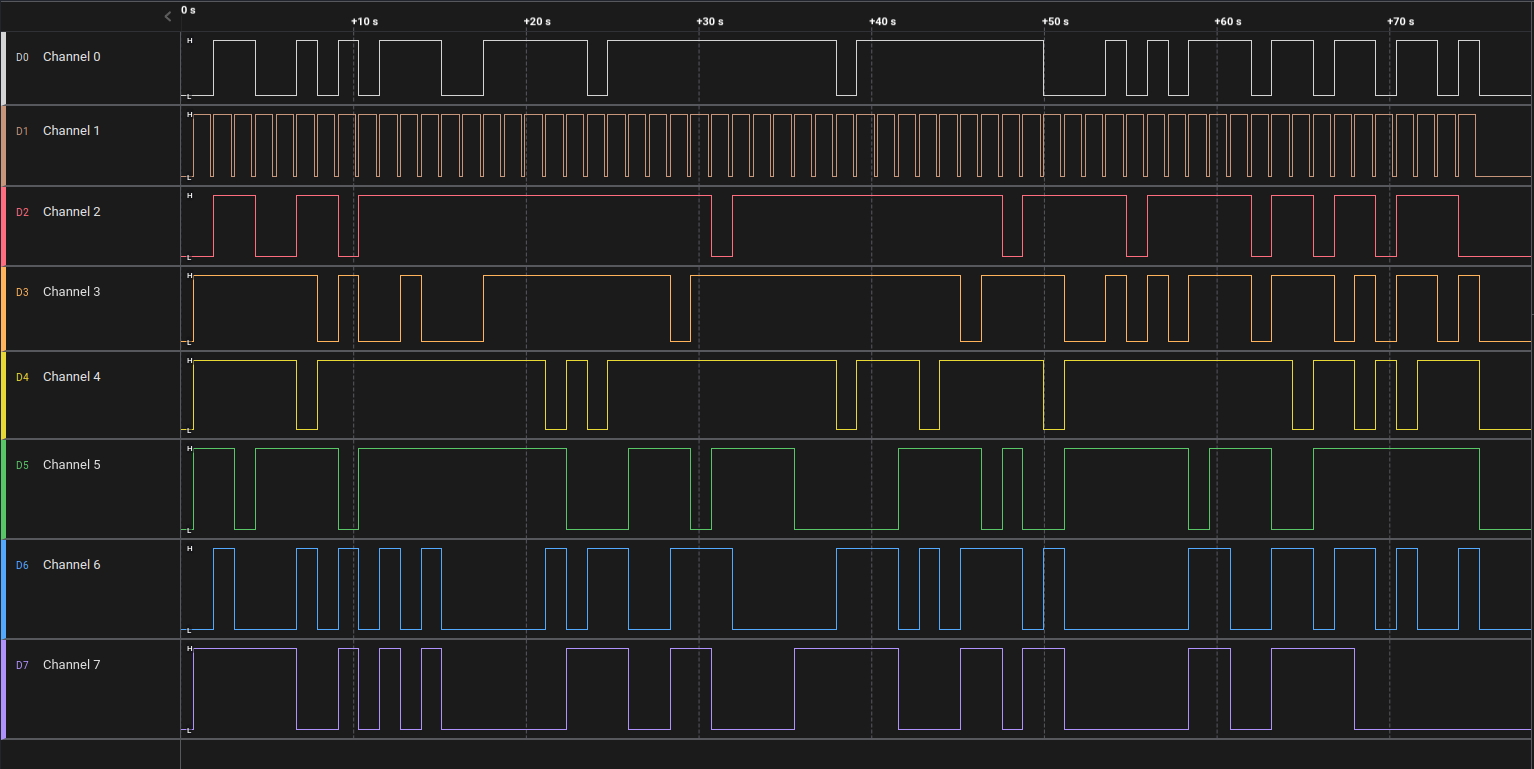This screenshot has height=769, width=1534.
Task: Click the purple color bar of Channel 7
Action: click(x=3, y=689)
